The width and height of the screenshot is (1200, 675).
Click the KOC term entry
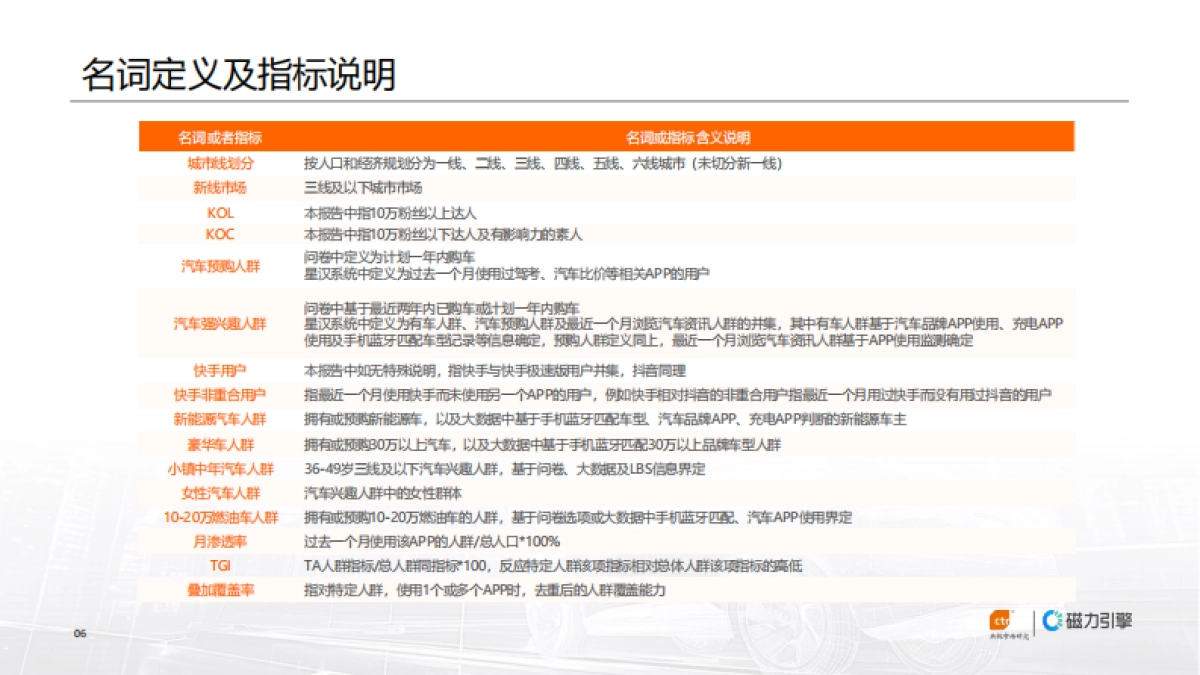pyautogui.click(x=221, y=235)
